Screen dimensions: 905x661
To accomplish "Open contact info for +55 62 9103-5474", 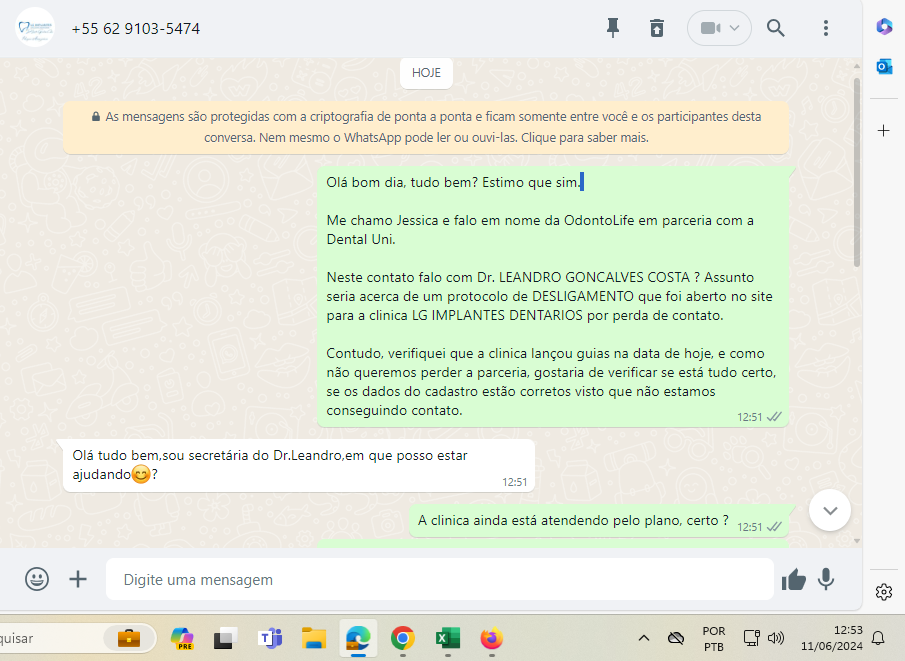I will (x=136, y=28).
